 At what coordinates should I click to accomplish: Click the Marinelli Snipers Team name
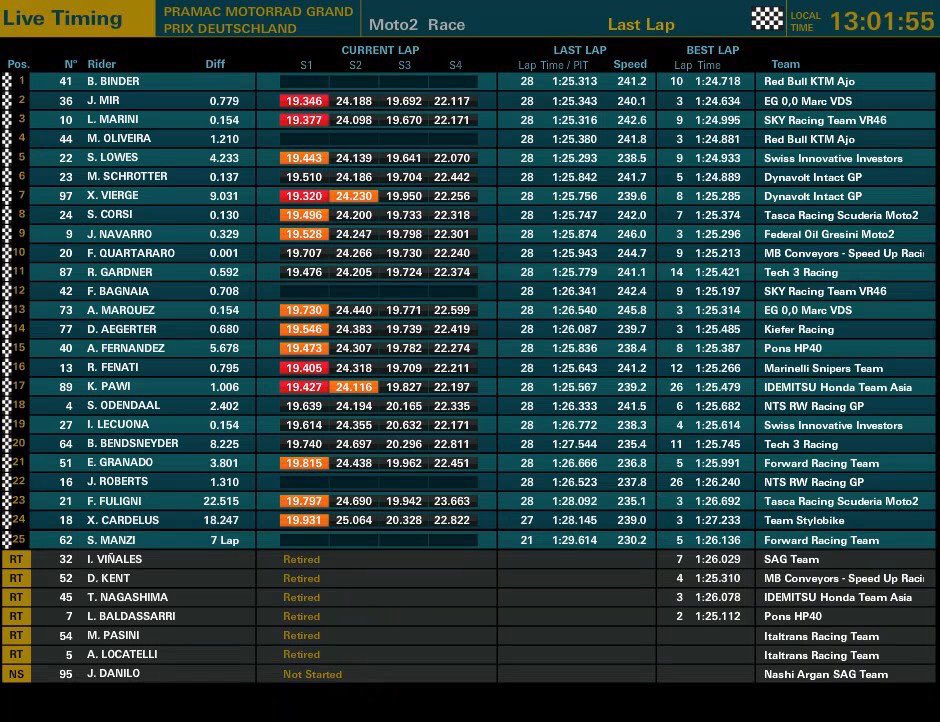(x=823, y=368)
